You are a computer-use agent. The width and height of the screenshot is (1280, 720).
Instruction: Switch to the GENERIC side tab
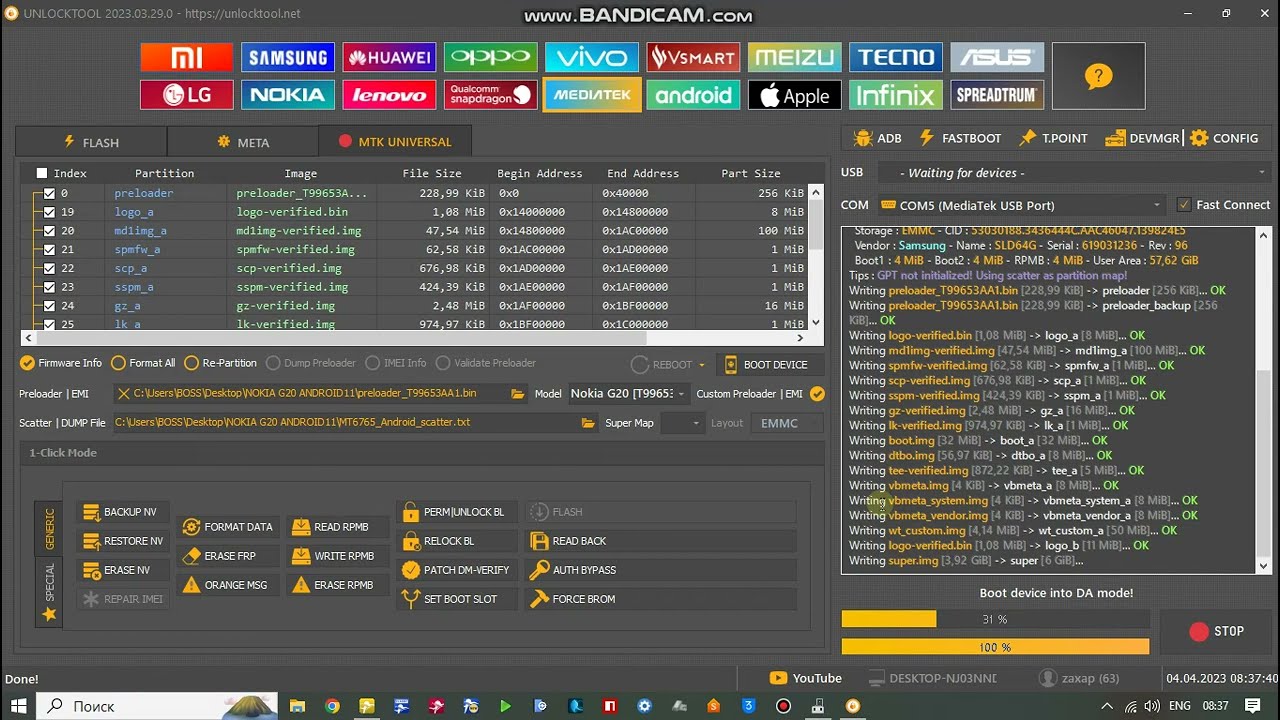[49, 528]
